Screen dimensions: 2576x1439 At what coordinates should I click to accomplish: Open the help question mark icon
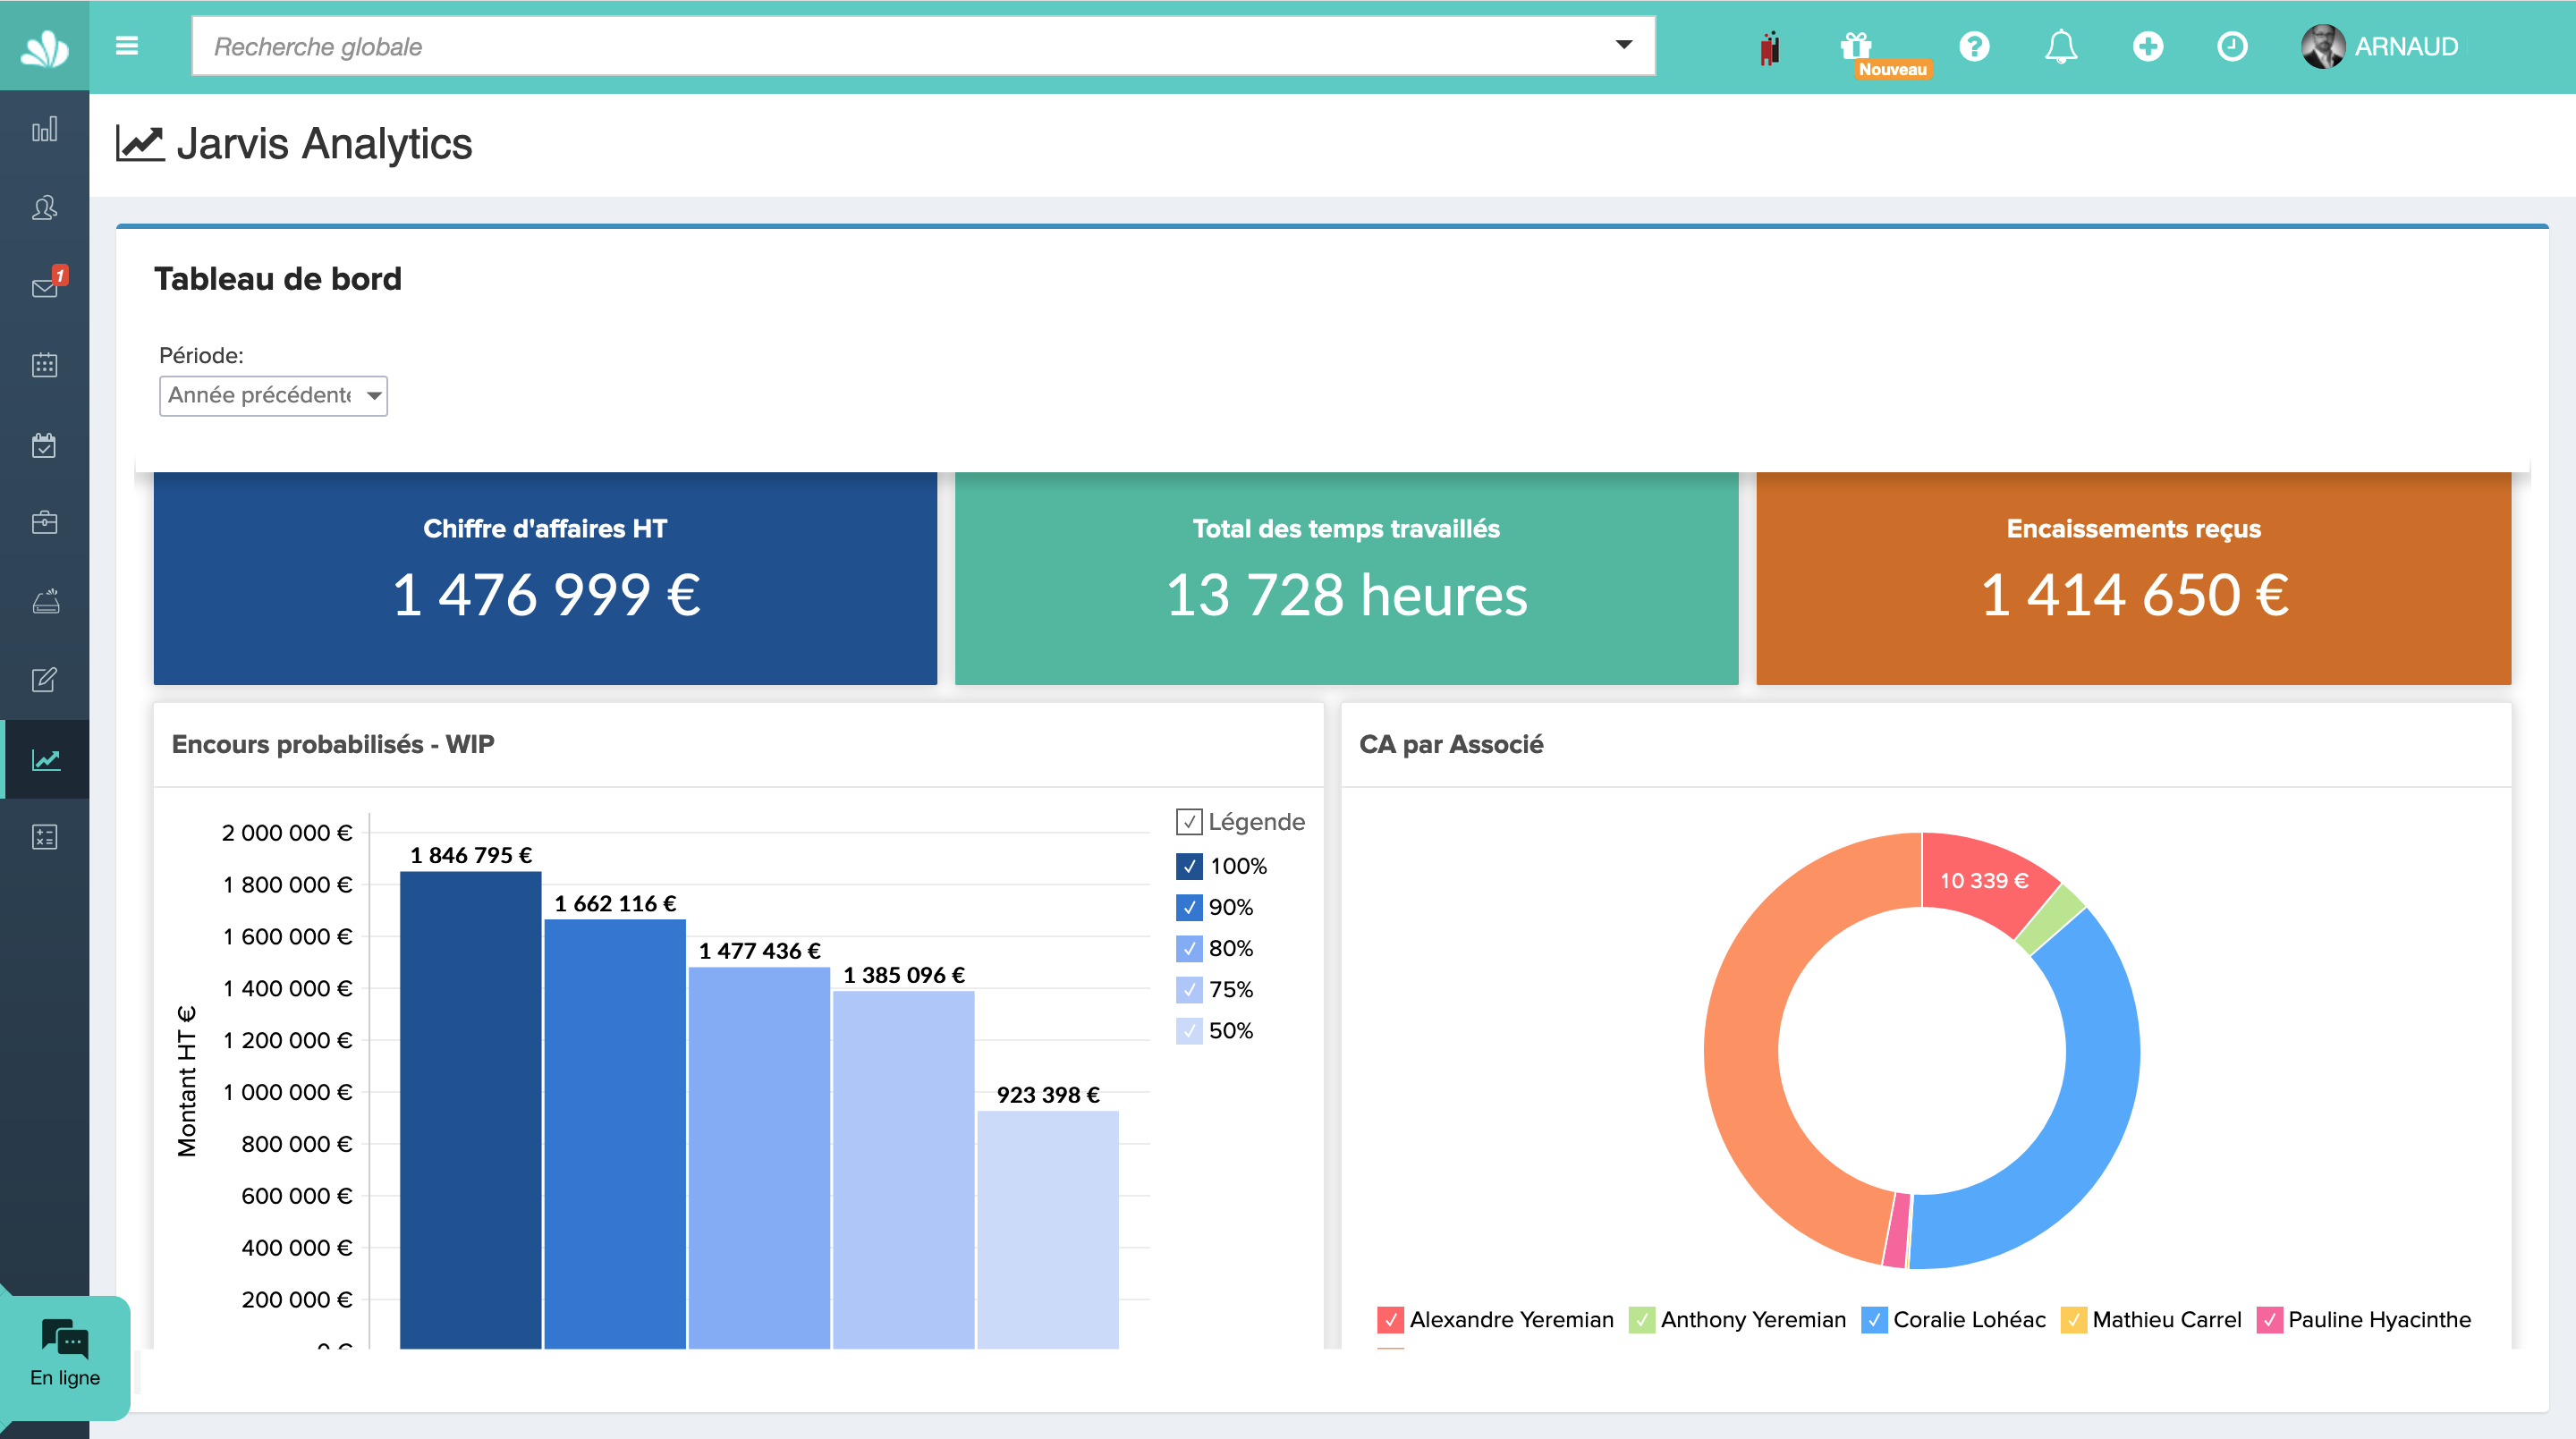click(x=1974, y=46)
